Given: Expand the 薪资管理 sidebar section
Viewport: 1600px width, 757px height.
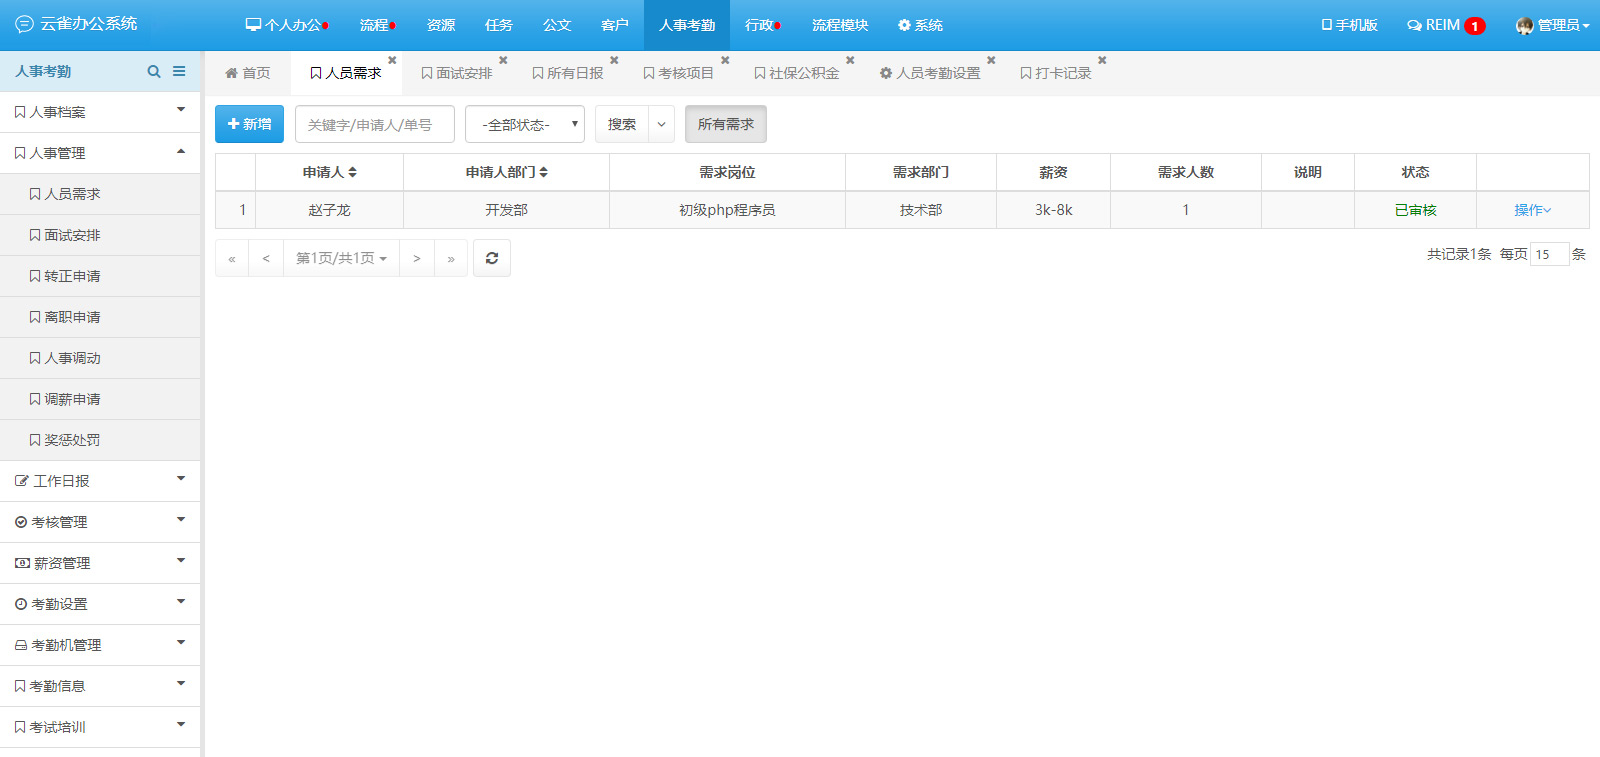Looking at the screenshot, I should [x=100, y=563].
